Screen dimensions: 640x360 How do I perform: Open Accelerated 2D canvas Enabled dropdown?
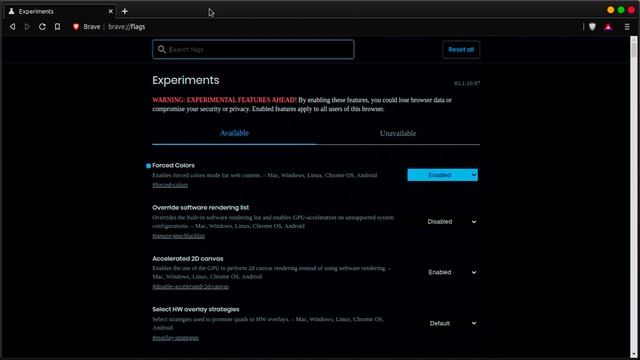click(442, 272)
